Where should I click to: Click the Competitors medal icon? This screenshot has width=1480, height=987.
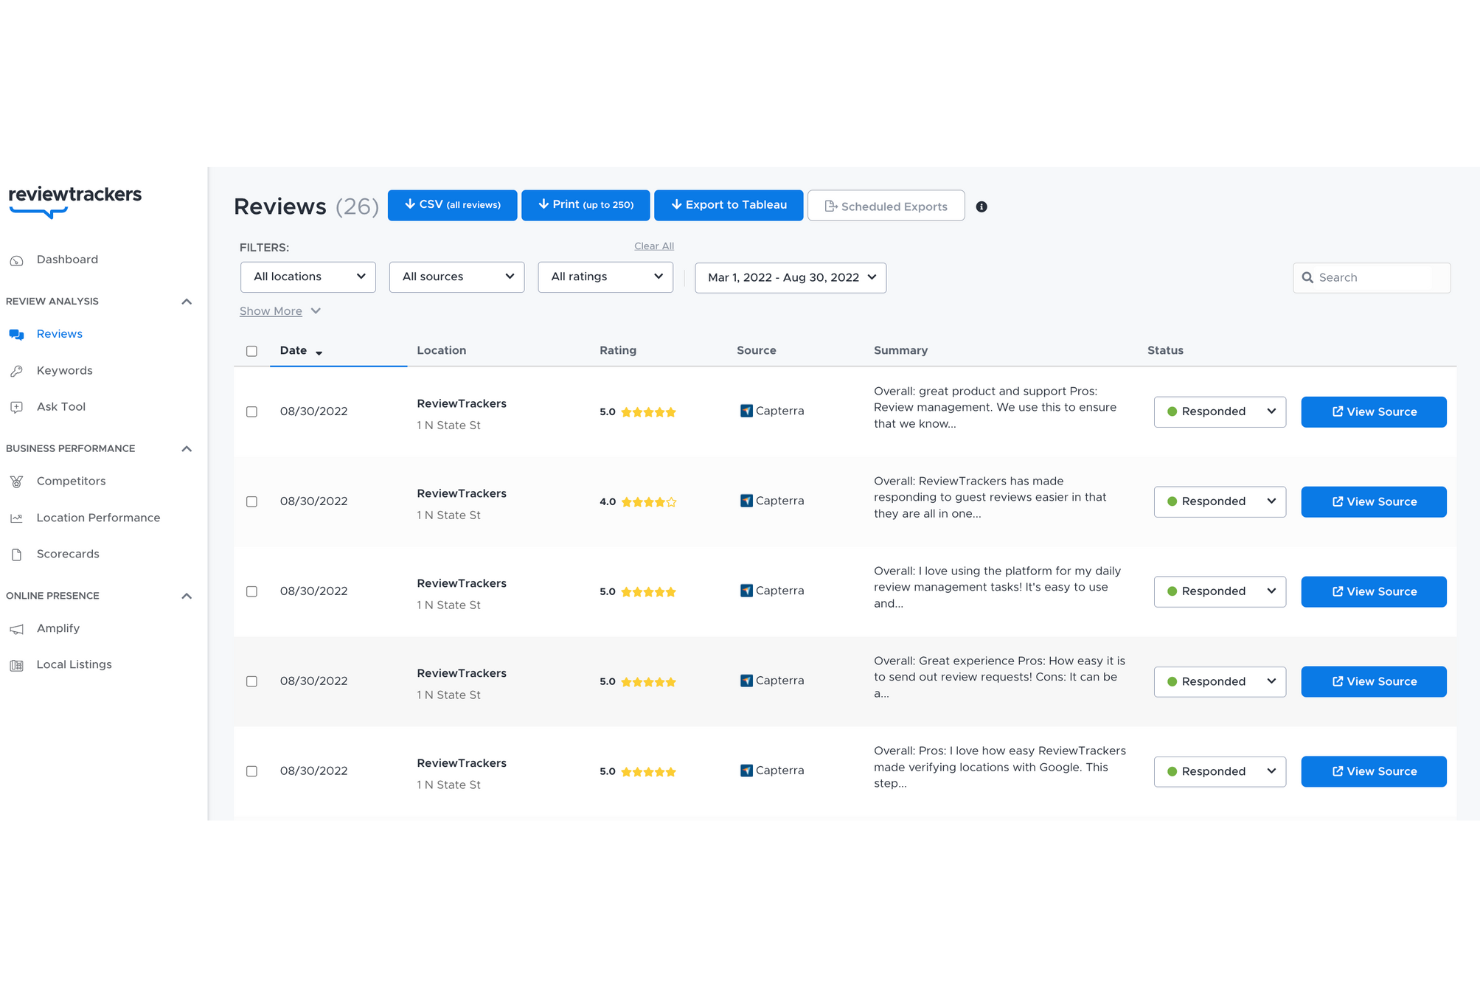(17, 482)
